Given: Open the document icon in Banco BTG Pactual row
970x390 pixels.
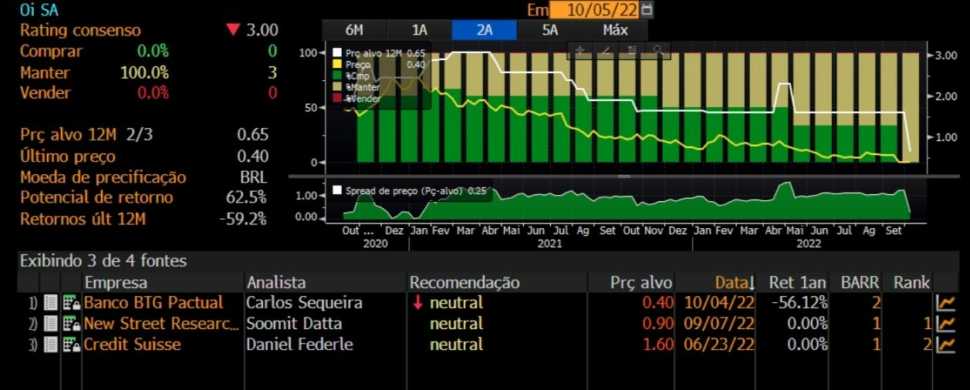Looking at the screenshot, I should pyautogui.click(x=51, y=303).
